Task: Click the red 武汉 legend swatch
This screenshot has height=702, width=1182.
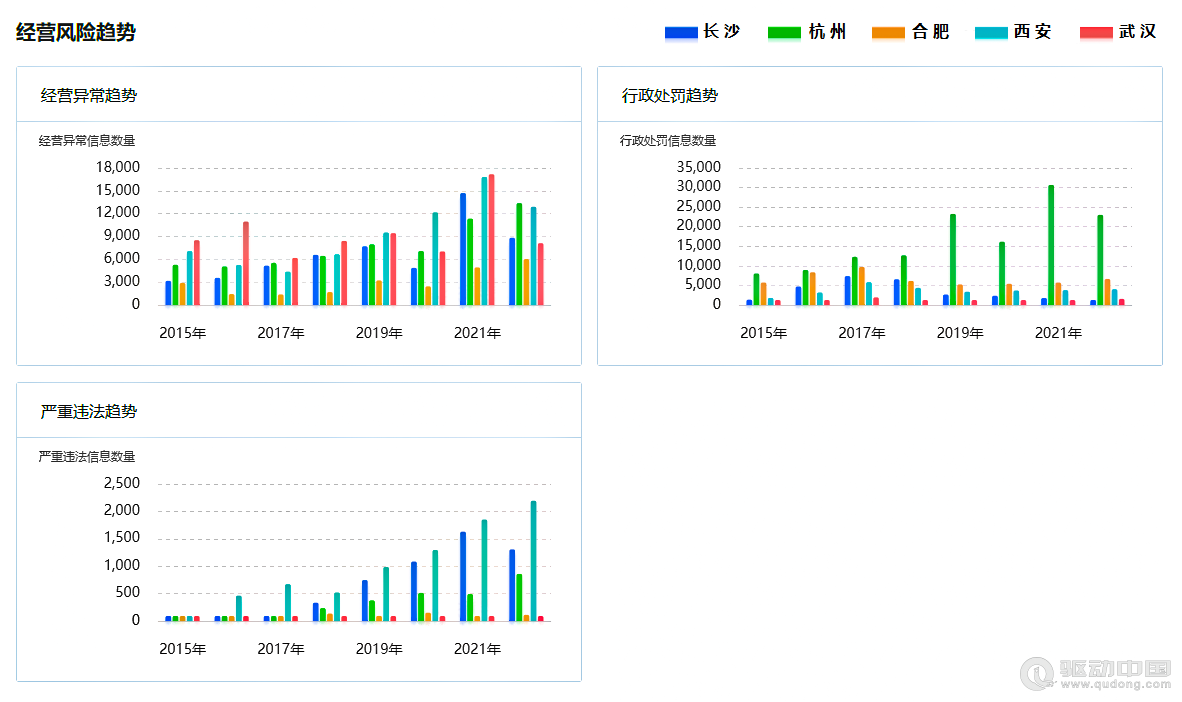Action: tap(1096, 32)
